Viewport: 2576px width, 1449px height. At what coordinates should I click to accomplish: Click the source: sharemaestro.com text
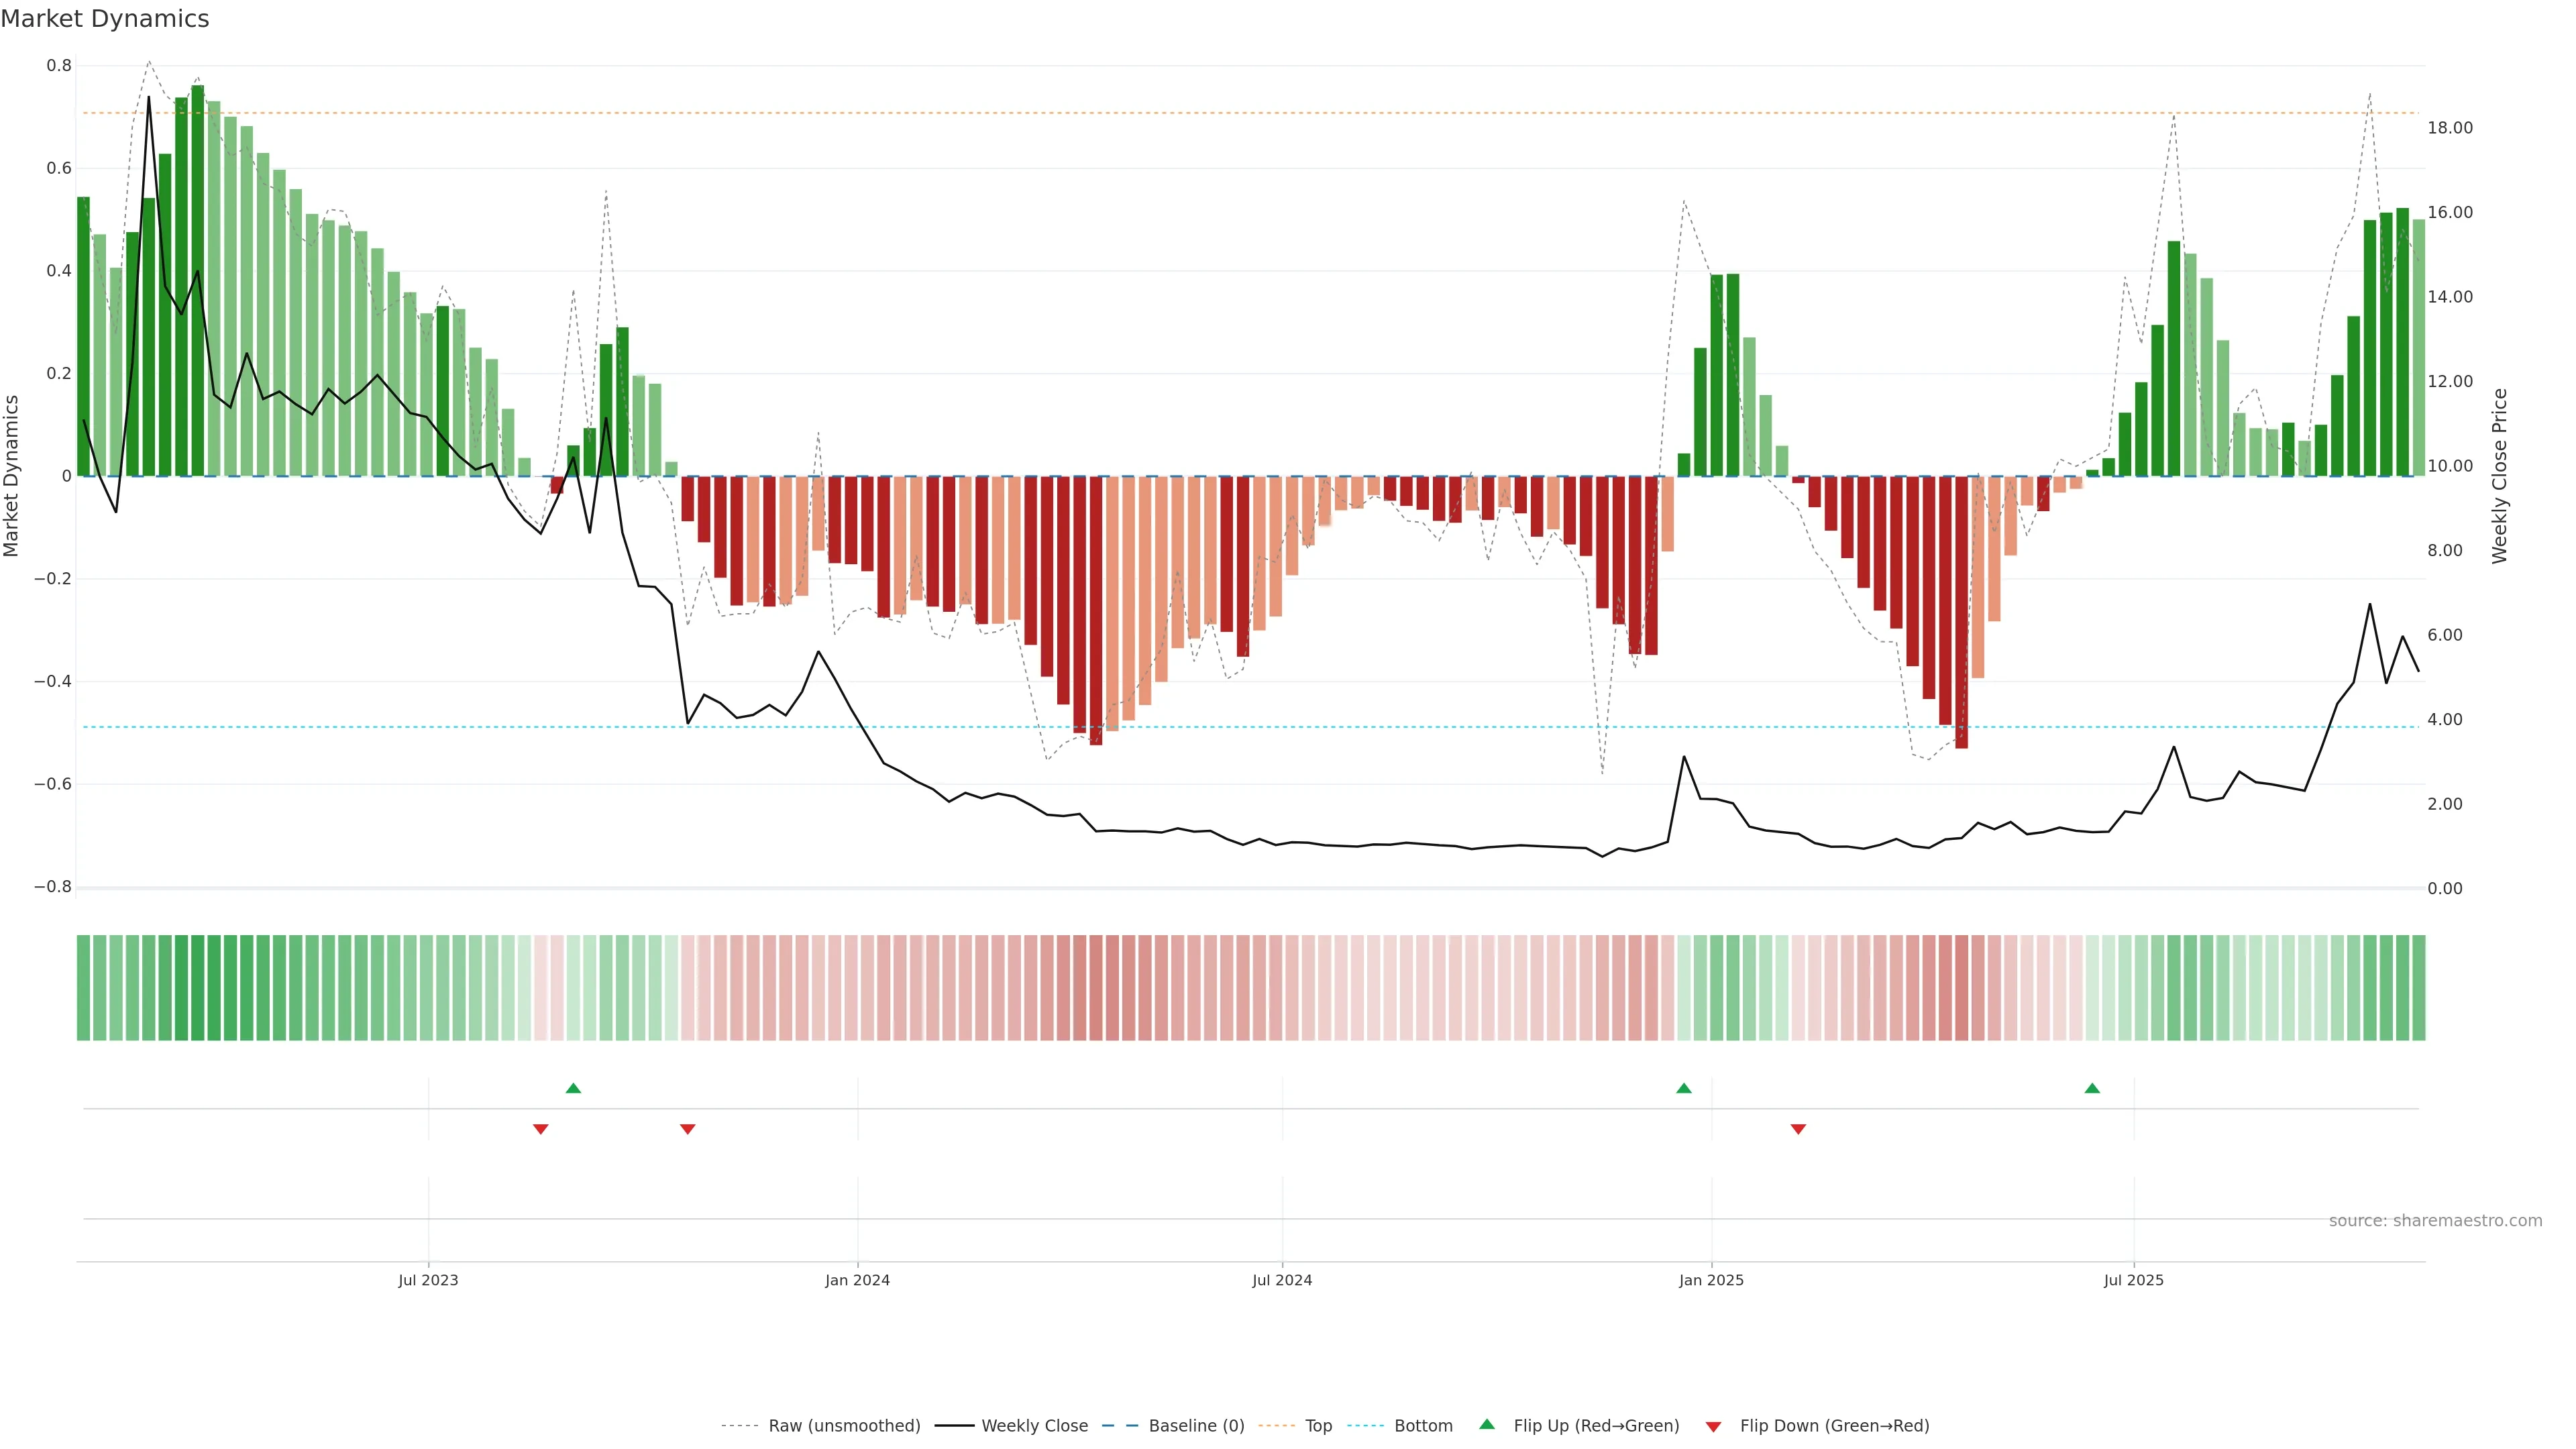pos(2435,1220)
